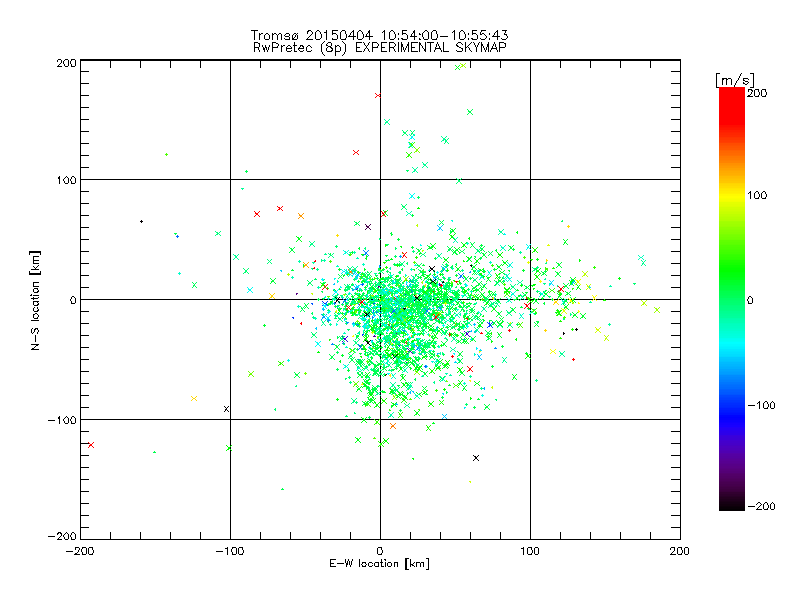Click the colorbar label '-200' at bottom

(761, 506)
